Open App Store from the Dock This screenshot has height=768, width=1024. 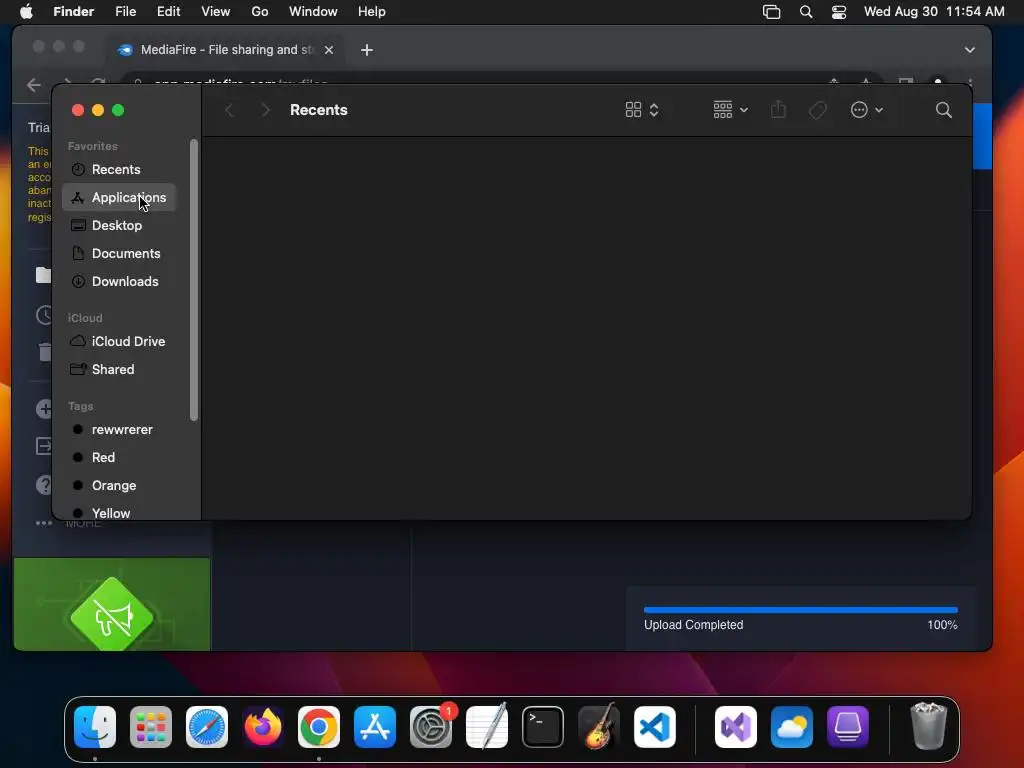[x=375, y=727]
